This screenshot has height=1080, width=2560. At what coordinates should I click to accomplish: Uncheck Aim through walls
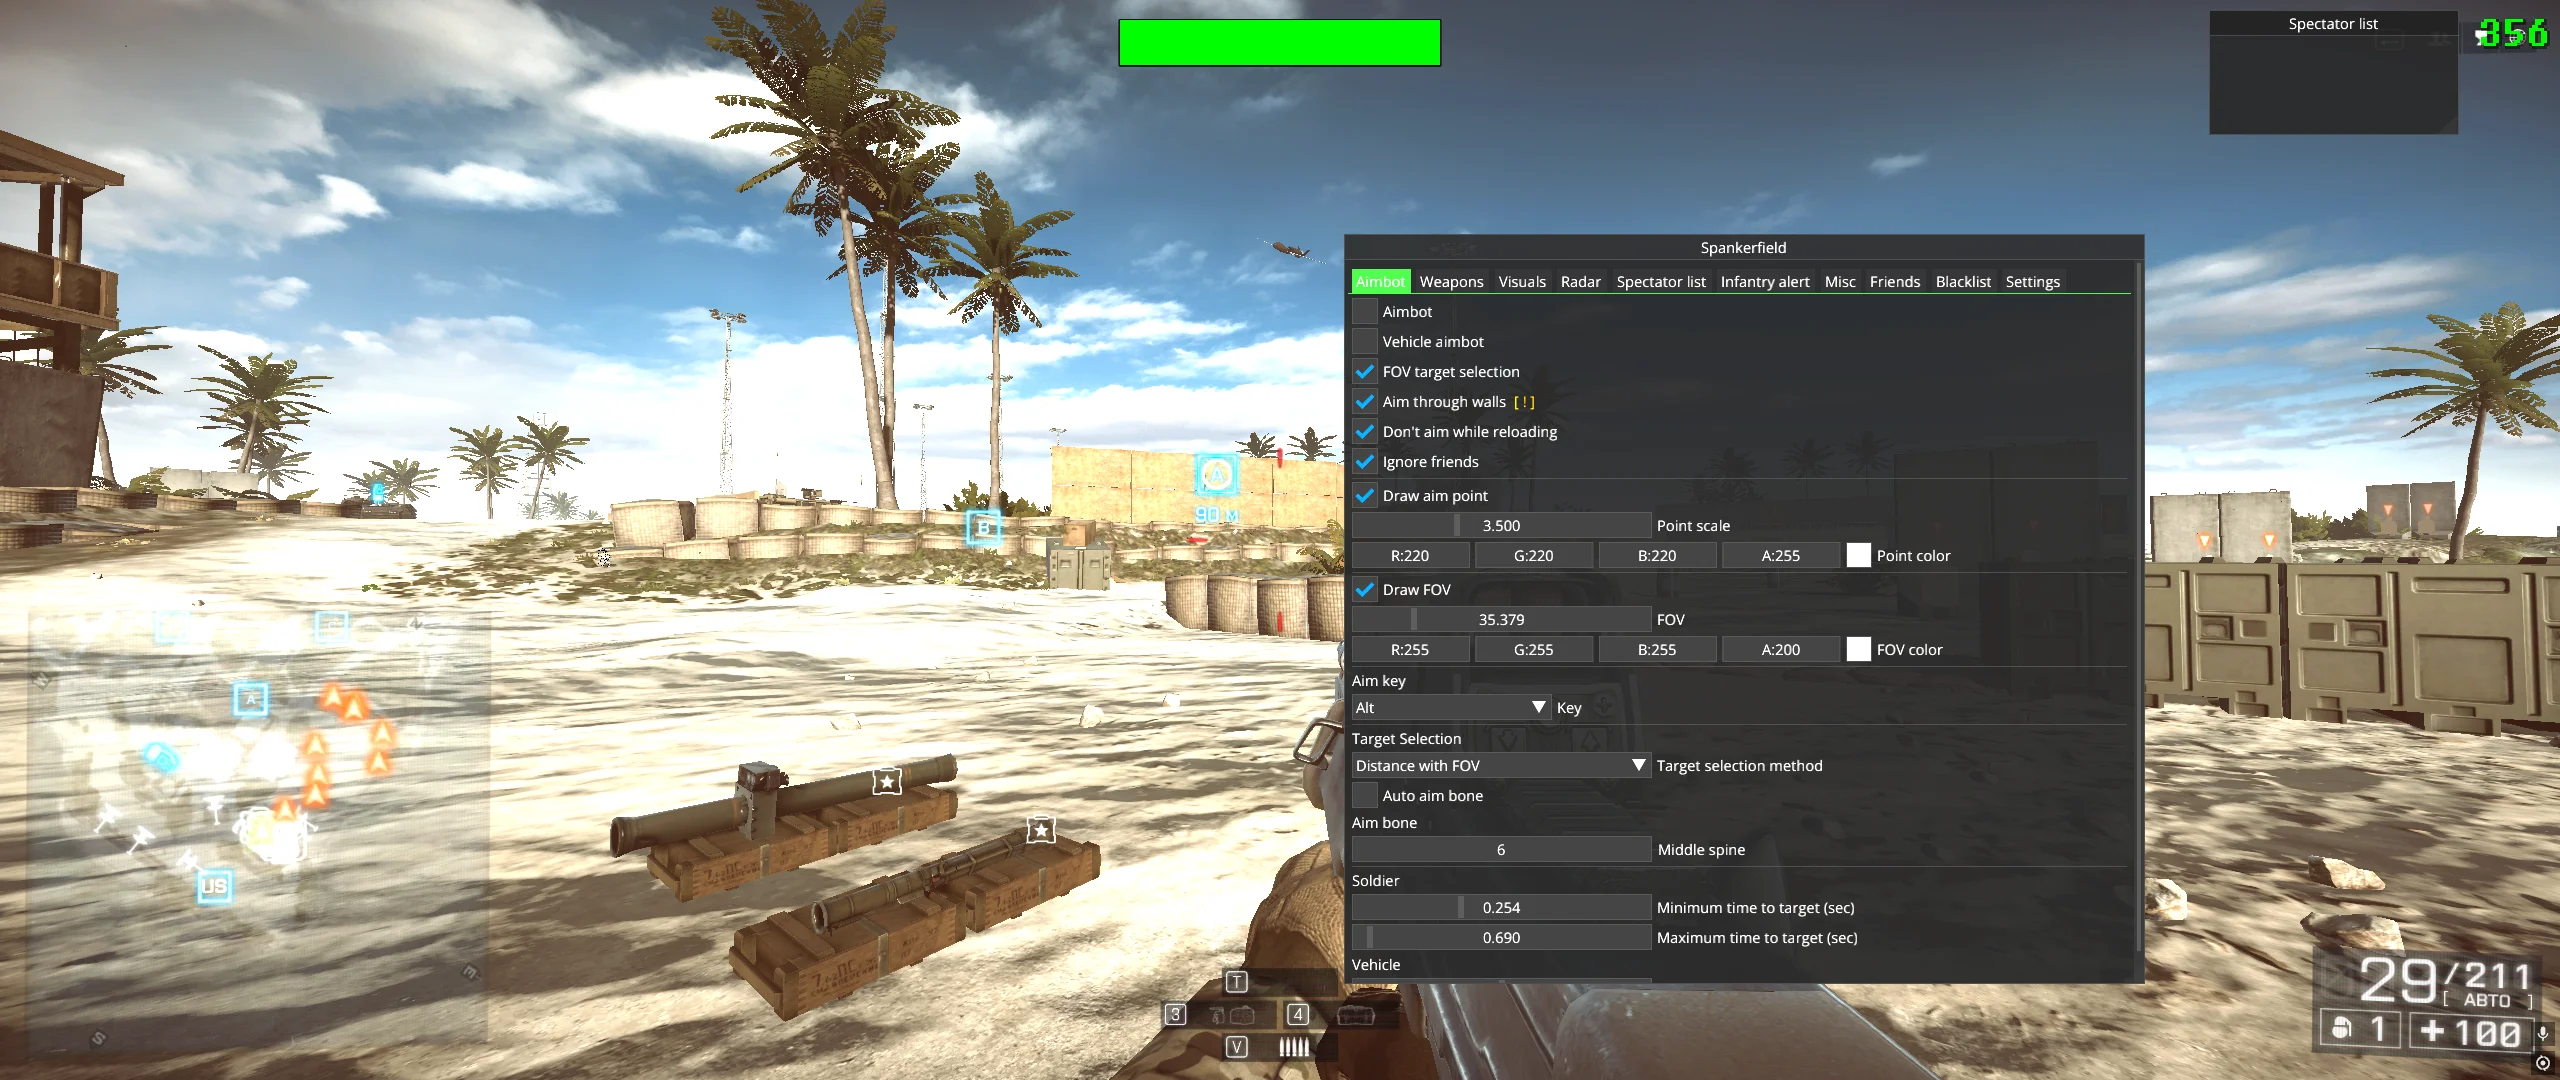pyautogui.click(x=1365, y=401)
